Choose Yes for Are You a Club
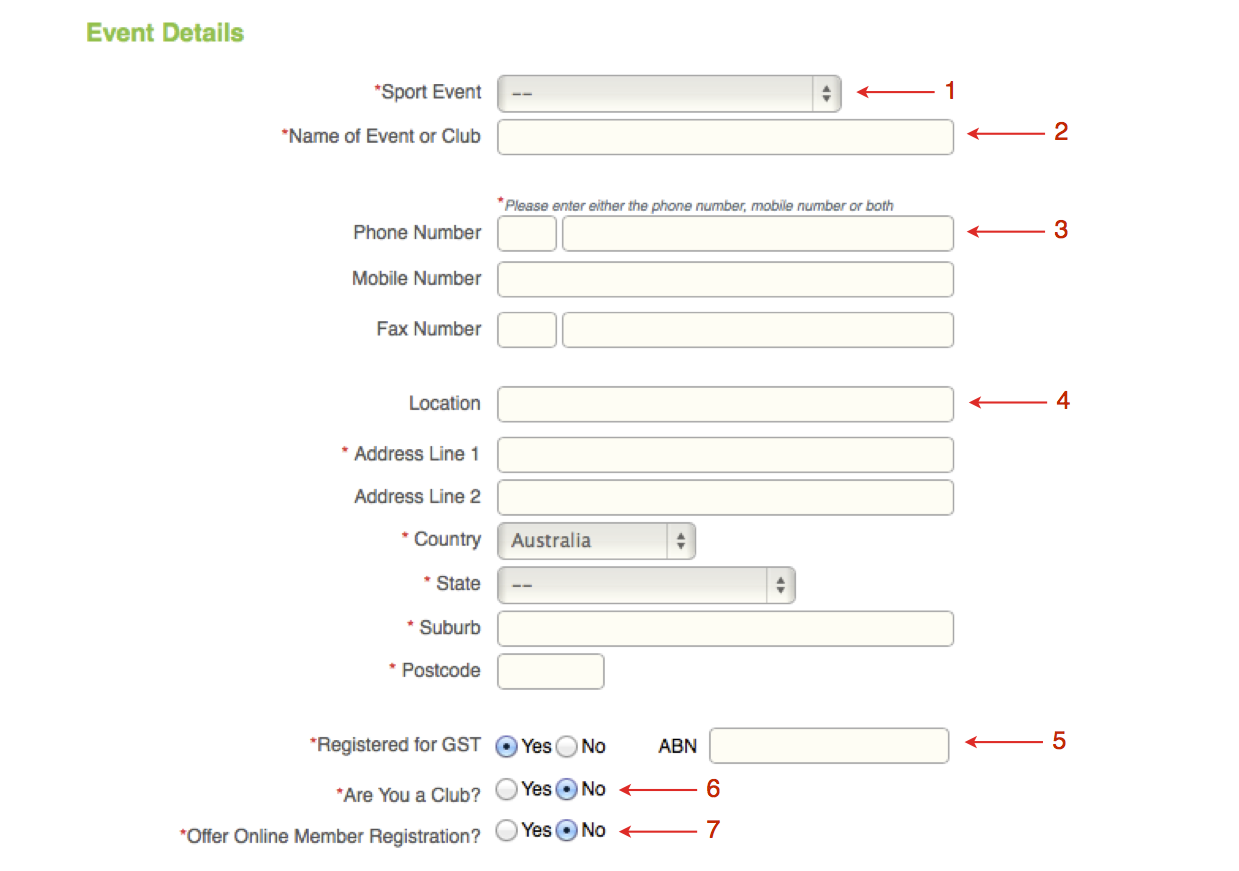This screenshot has height=871, width=1239. click(507, 790)
